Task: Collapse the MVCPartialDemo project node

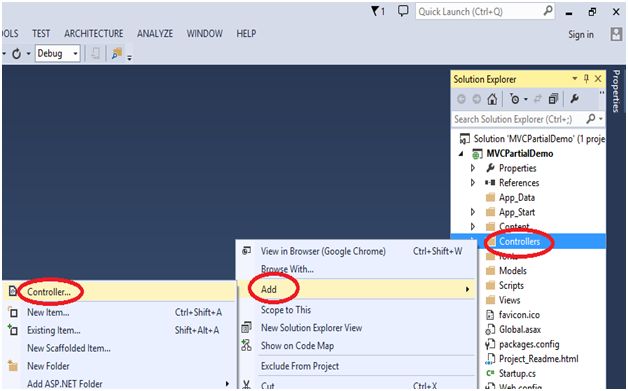Action: [x=461, y=153]
